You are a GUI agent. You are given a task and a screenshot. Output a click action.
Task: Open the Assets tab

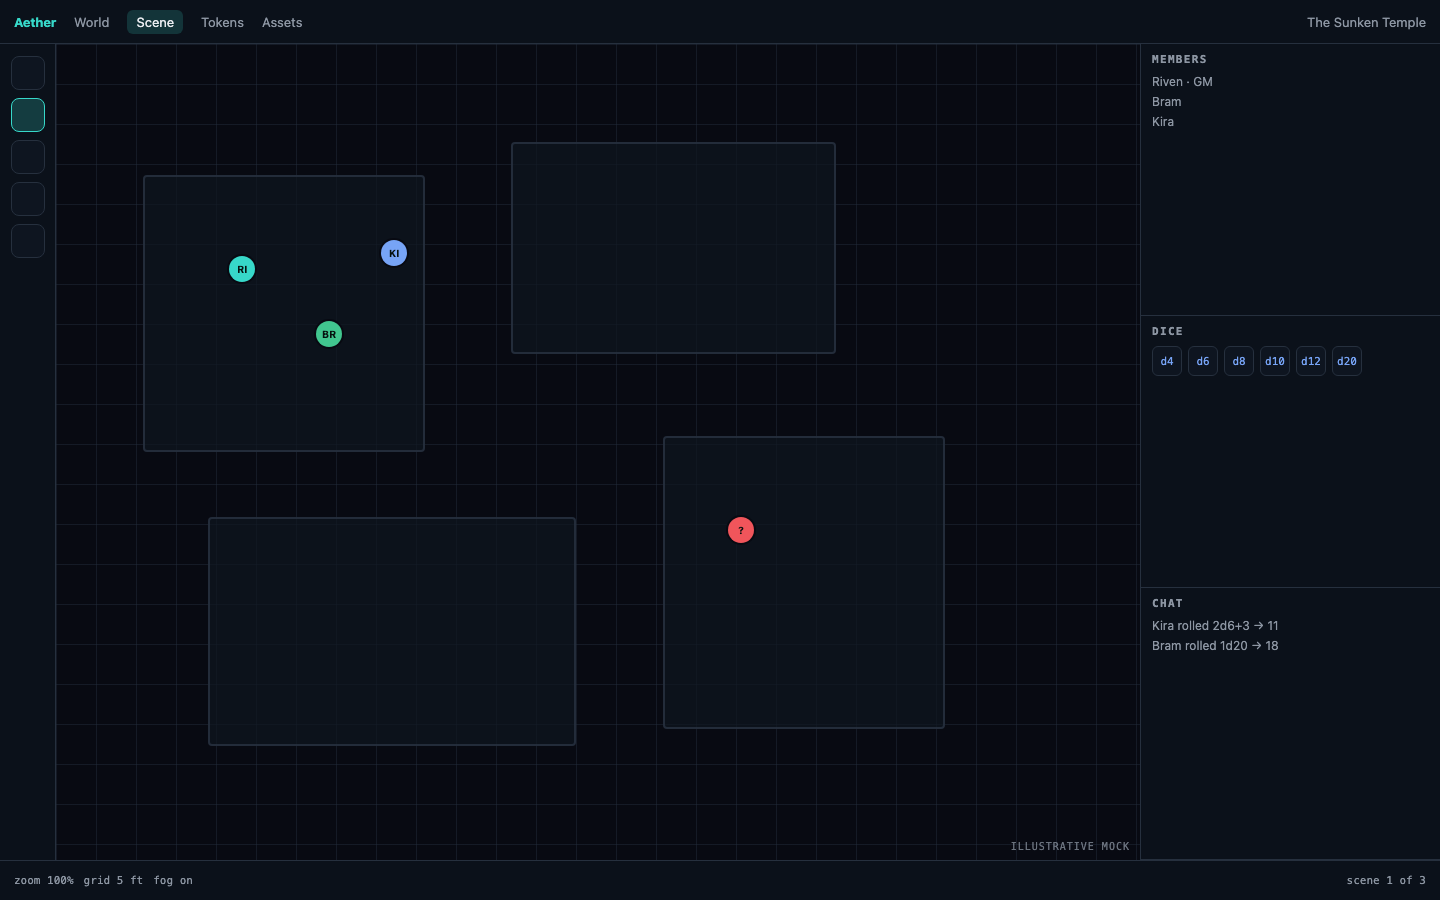coord(282,22)
